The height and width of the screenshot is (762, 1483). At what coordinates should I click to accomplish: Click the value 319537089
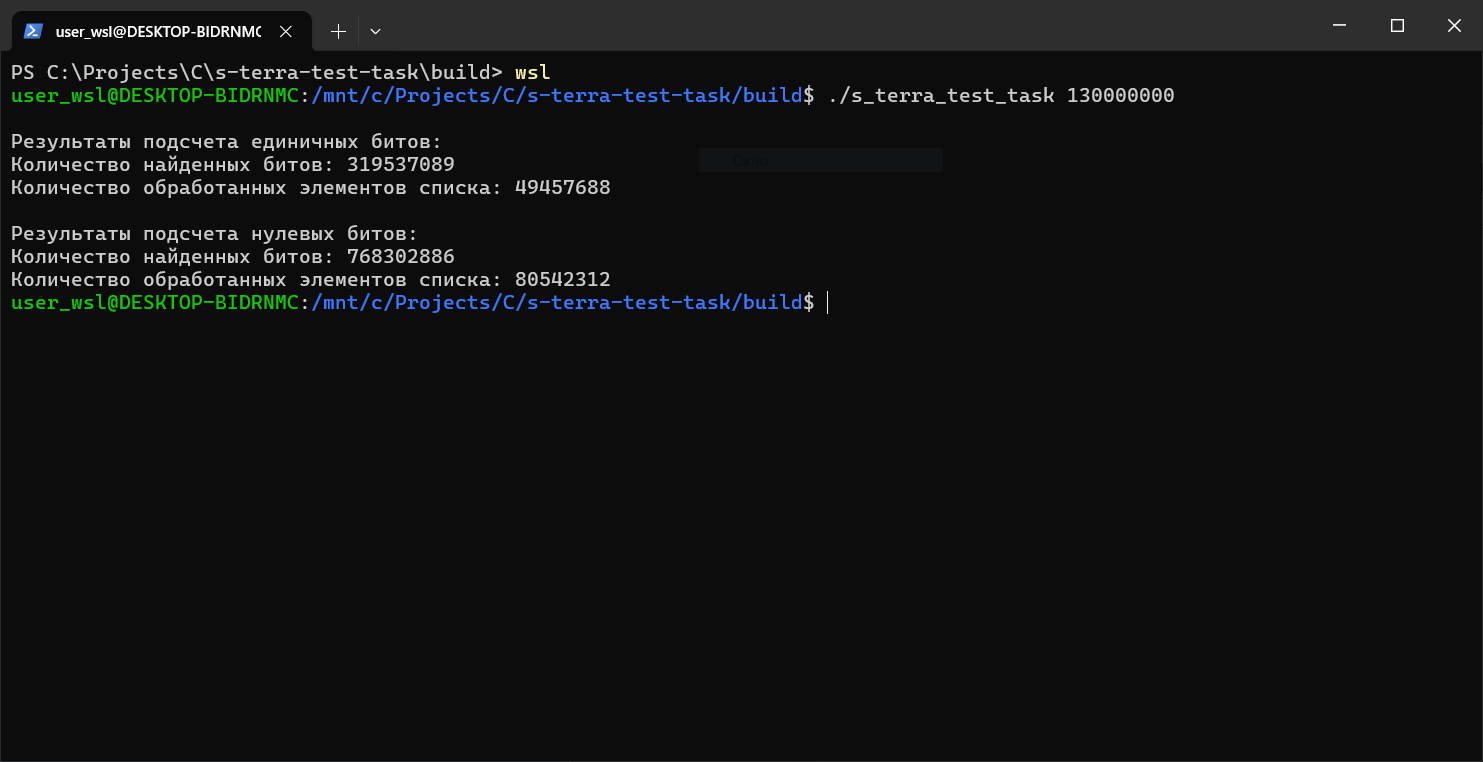401,165
